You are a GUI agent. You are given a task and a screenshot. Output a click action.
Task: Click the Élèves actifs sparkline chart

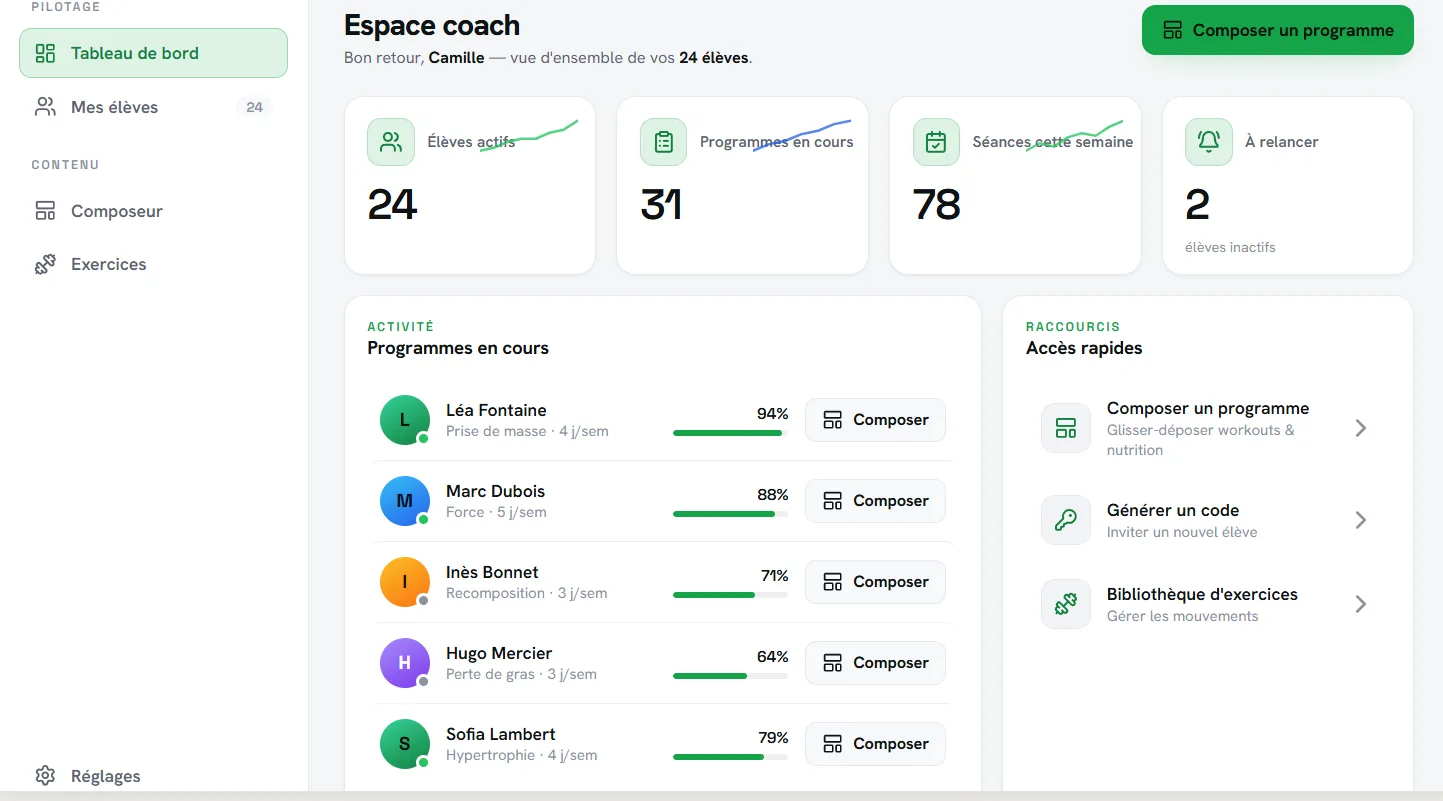(x=529, y=136)
